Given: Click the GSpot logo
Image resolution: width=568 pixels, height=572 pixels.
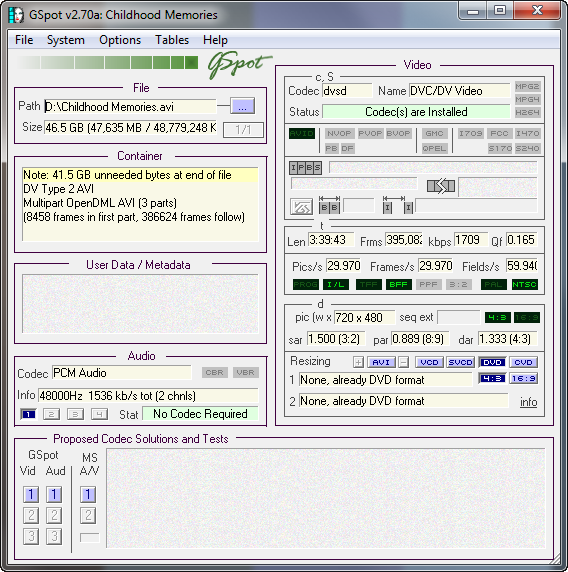Looking at the screenshot, I should (239, 65).
